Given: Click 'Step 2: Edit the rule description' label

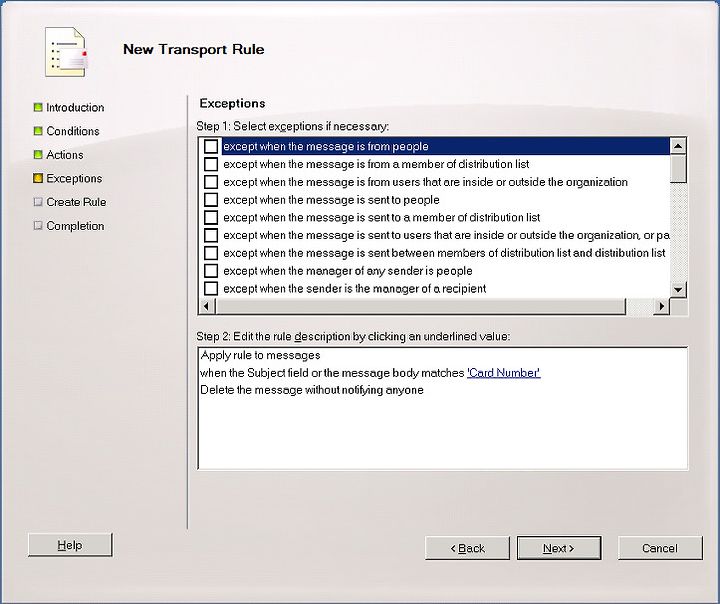Looking at the screenshot, I should [x=353, y=337].
